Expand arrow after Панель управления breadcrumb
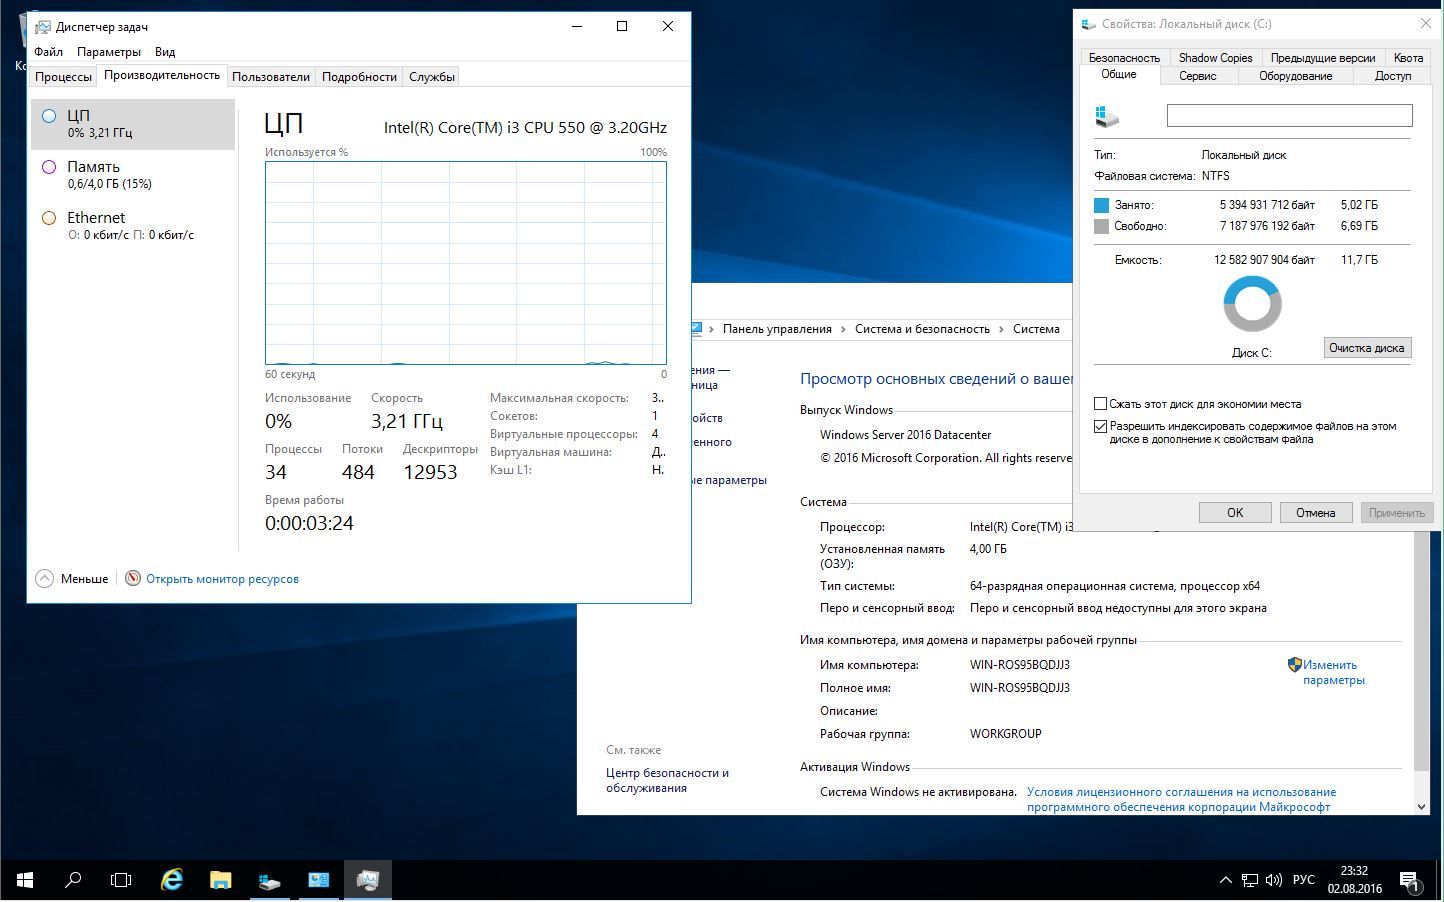This screenshot has width=1444, height=902. coord(843,329)
